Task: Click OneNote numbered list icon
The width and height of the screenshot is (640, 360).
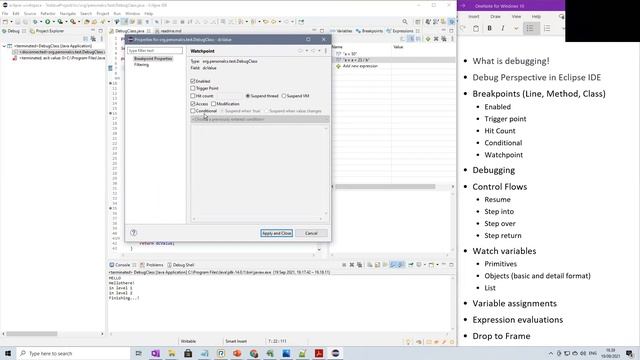Action: [x=547, y=28]
